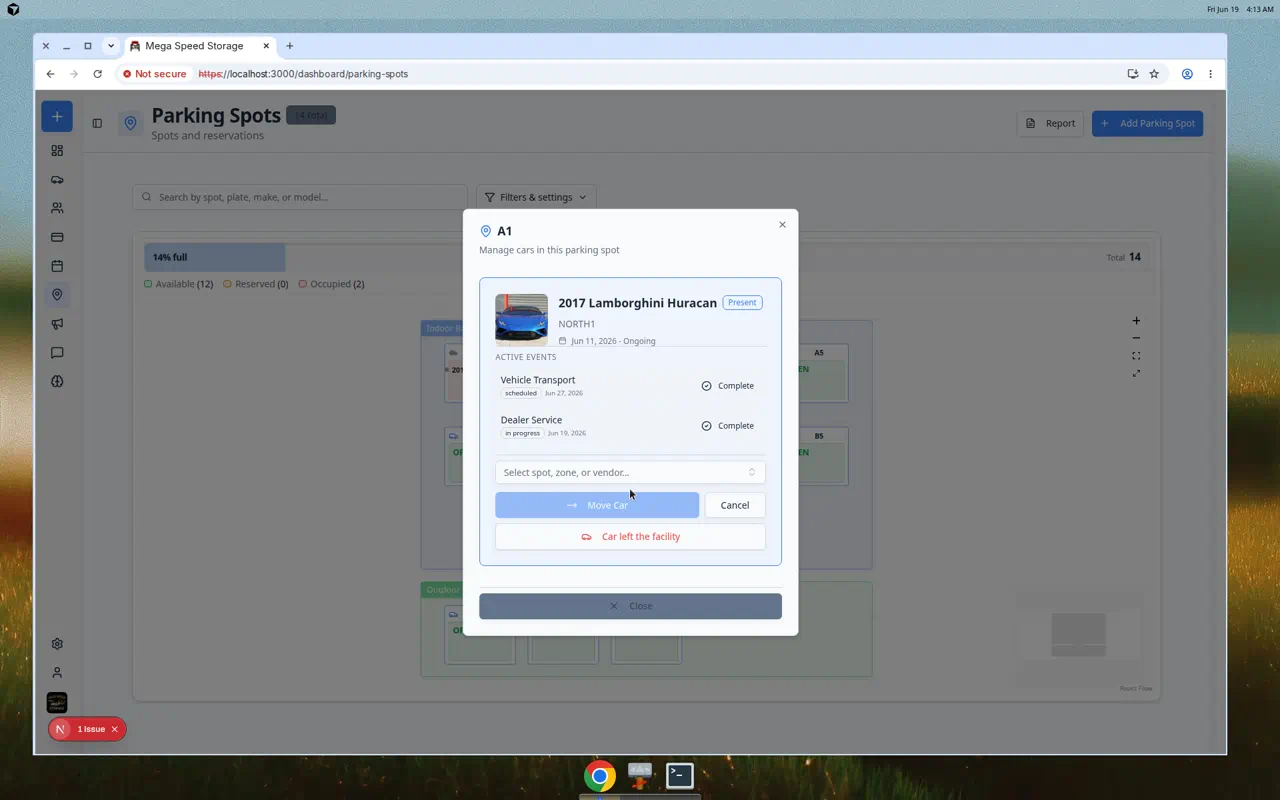Cancel the car move
Image resolution: width=1280 pixels, height=800 pixels.
735,505
